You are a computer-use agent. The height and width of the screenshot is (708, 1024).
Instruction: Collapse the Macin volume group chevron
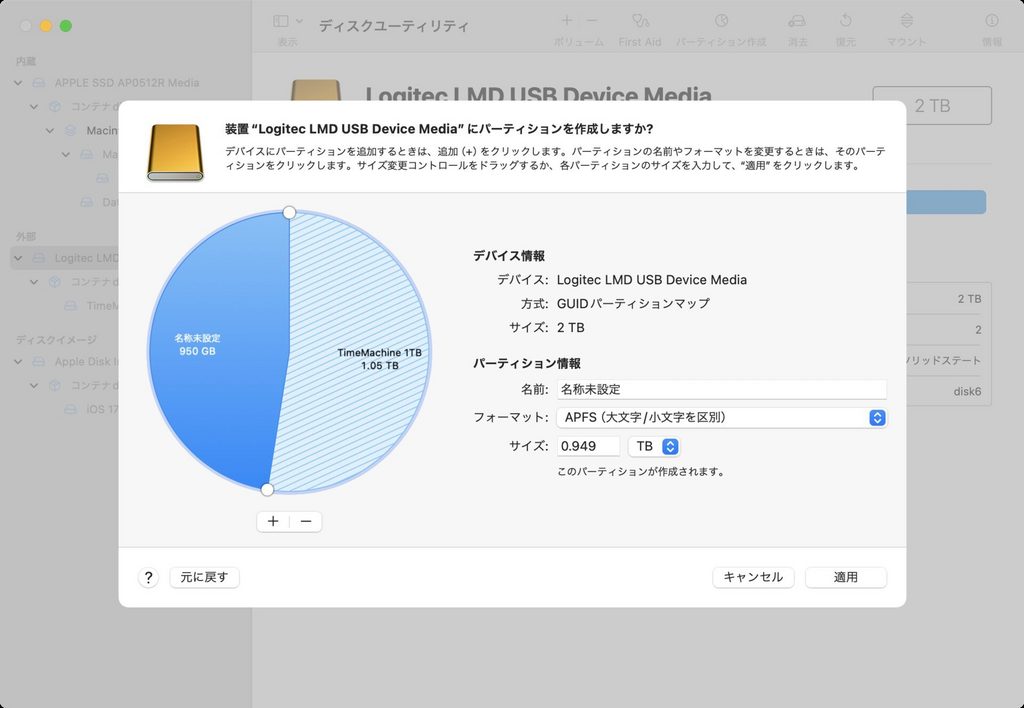(x=50, y=131)
